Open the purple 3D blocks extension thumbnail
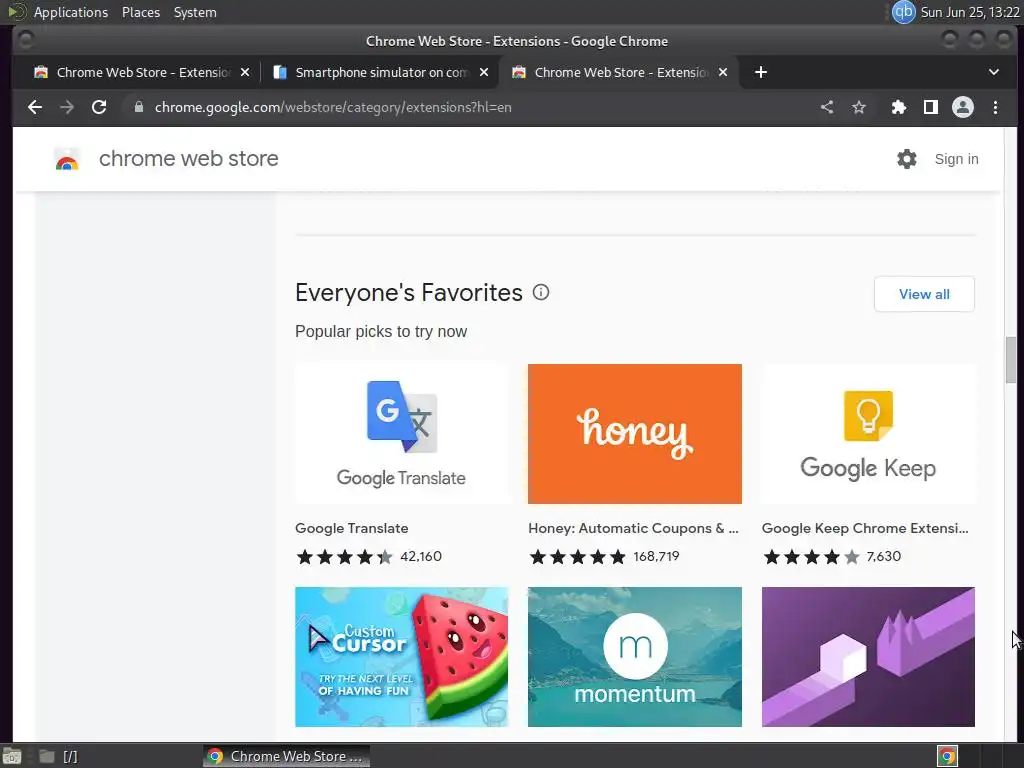The height and width of the screenshot is (768, 1024). [868, 656]
